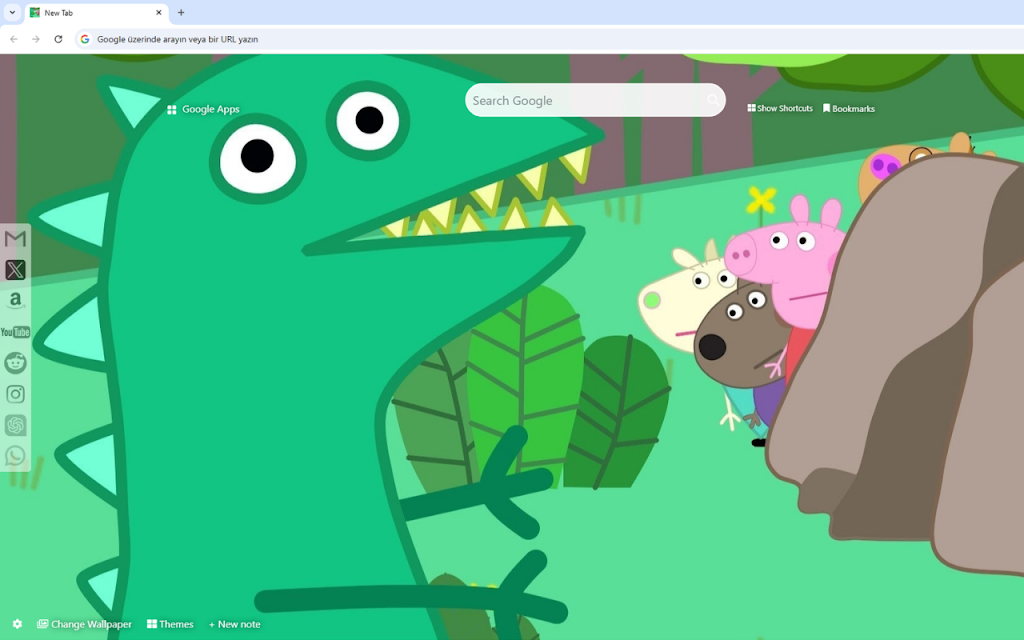Open a new browser tab
Viewport: 1024px width, 640px height.
[x=181, y=12]
